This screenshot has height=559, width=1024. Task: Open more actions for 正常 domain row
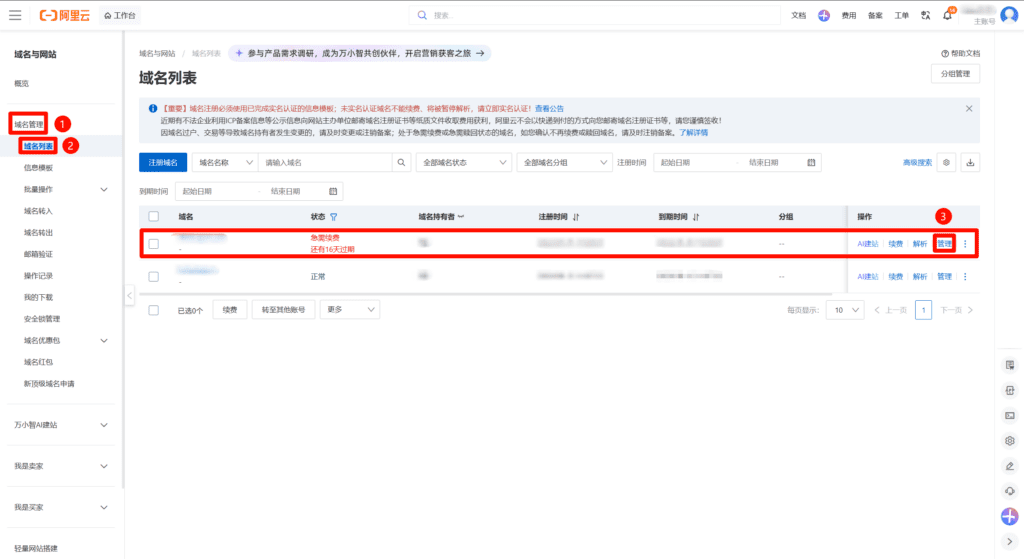[x=965, y=277]
